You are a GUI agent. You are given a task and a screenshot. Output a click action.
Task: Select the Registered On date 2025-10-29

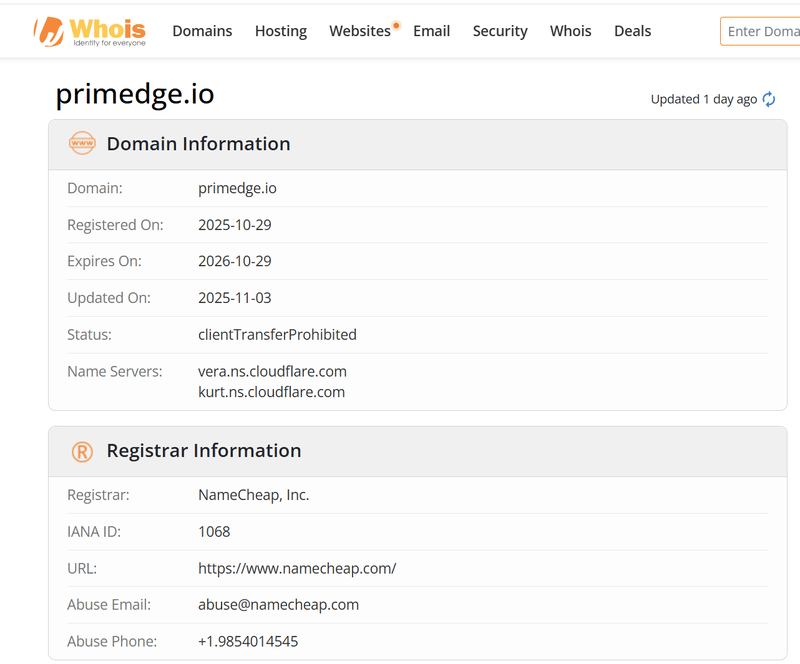point(235,225)
